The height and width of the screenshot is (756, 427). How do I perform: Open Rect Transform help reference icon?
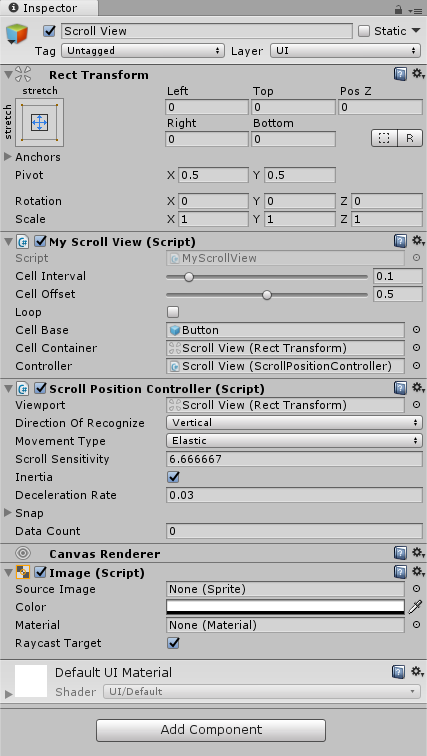400,74
